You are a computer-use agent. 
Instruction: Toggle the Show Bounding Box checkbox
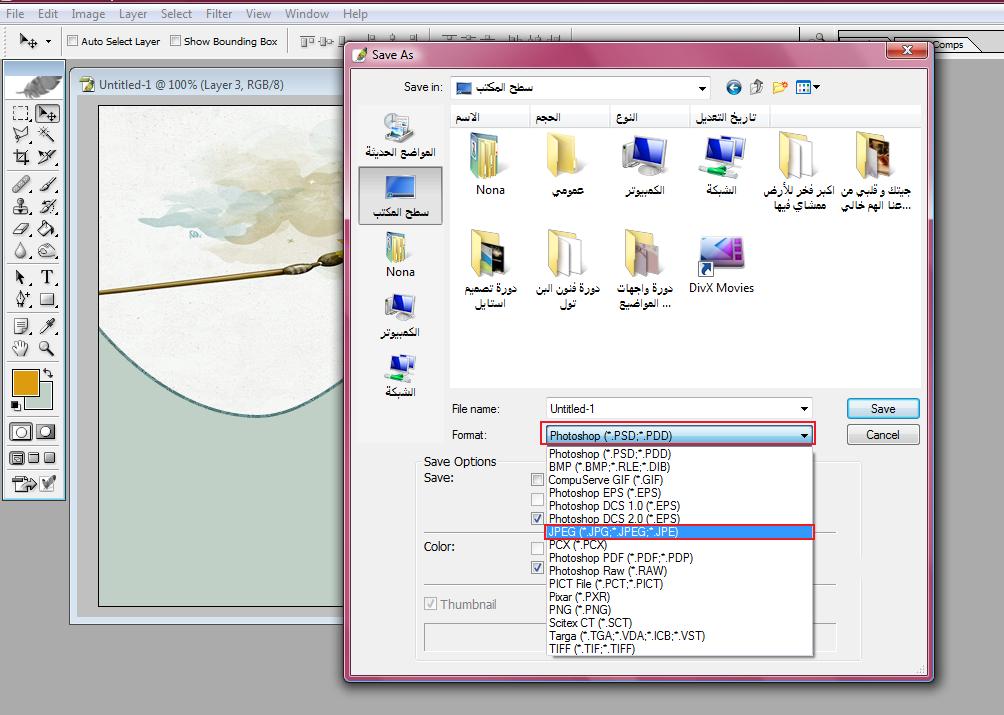point(175,41)
